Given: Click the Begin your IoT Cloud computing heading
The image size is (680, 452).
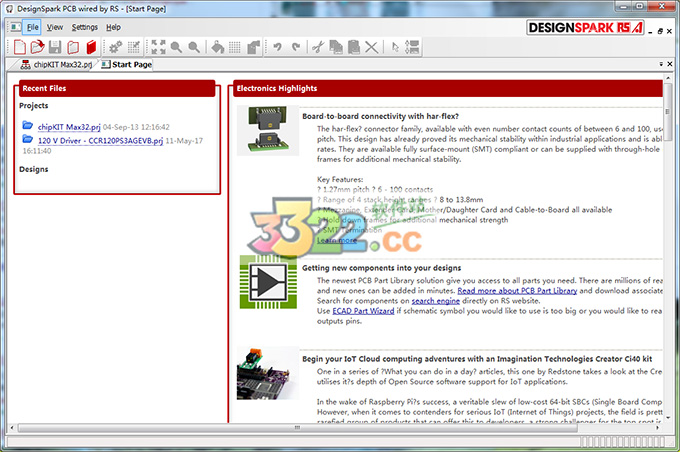Looking at the screenshot, I should pyautogui.click(x=477, y=359).
